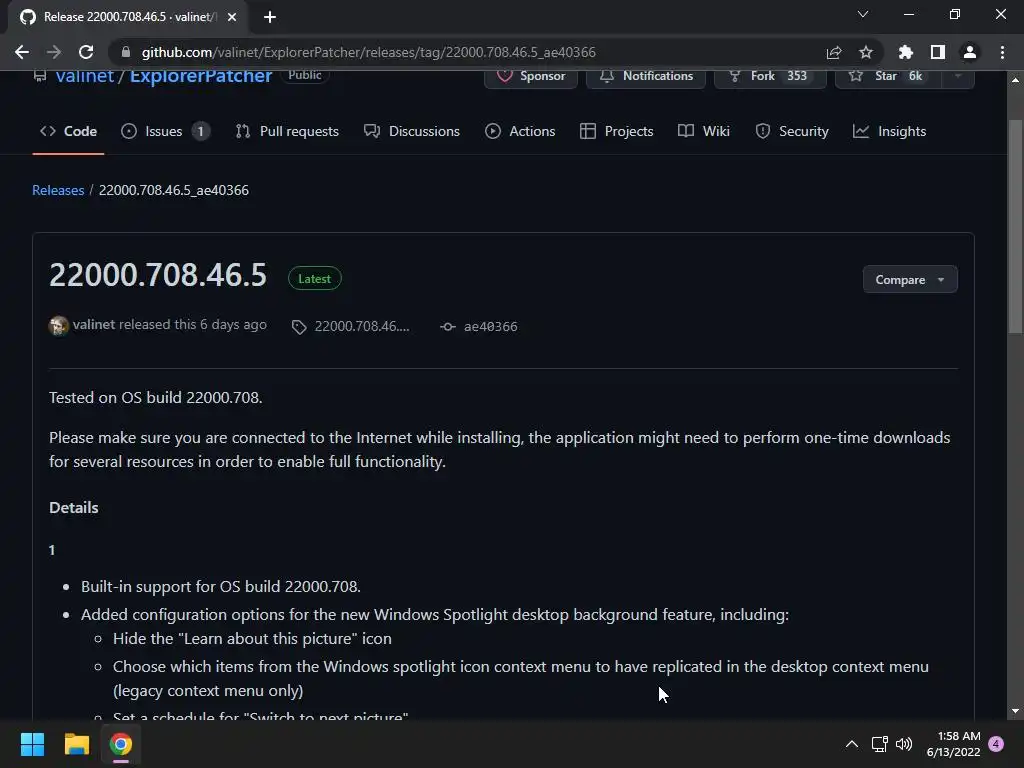Open Chrome three-dot menu
The height and width of the screenshot is (768, 1024).
click(1002, 52)
